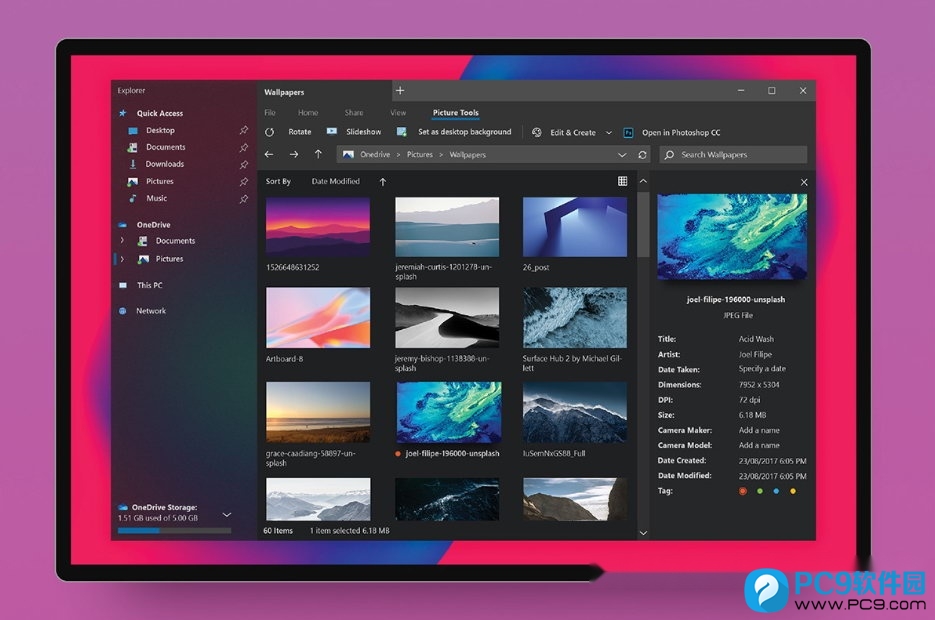The image size is (935, 620).
Task: Select the Artboard-8 thumbnail
Action: pos(318,318)
